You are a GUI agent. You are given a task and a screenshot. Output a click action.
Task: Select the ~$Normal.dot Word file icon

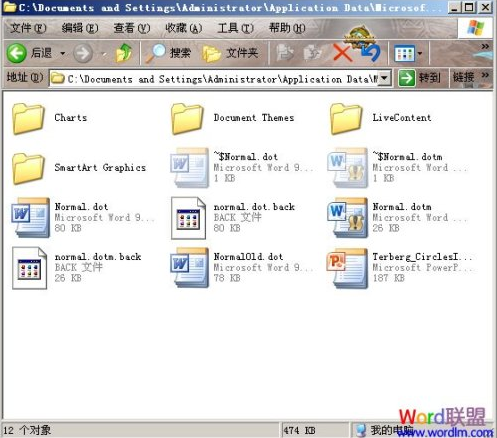point(189,168)
